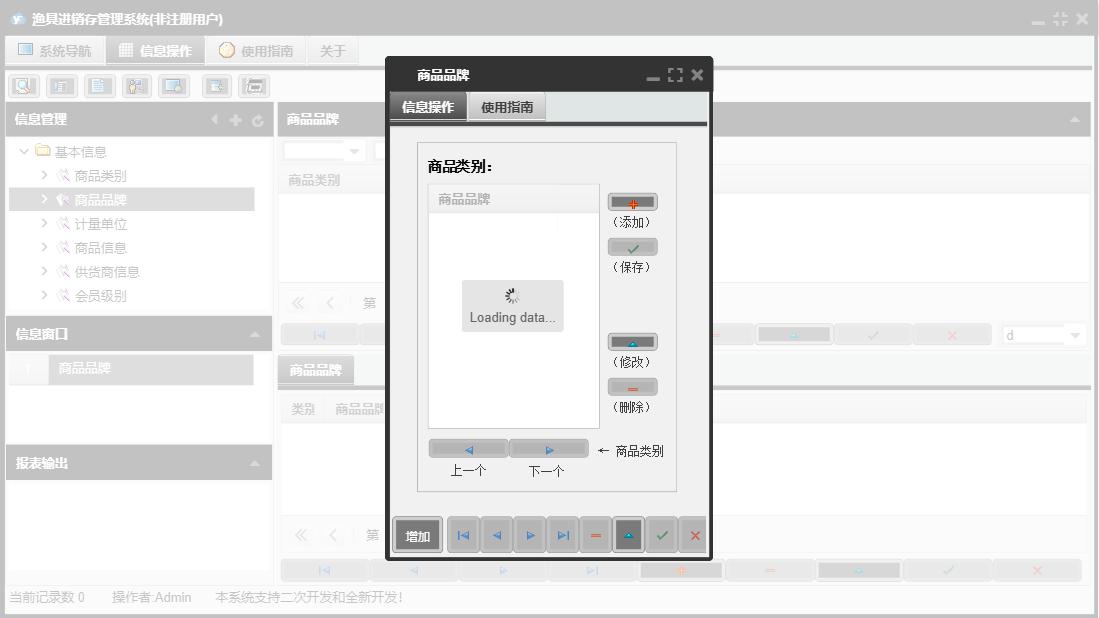This screenshot has width=1099, height=618.
Task: Expand the 商品信息 tree node
Action: [x=44, y=247]
